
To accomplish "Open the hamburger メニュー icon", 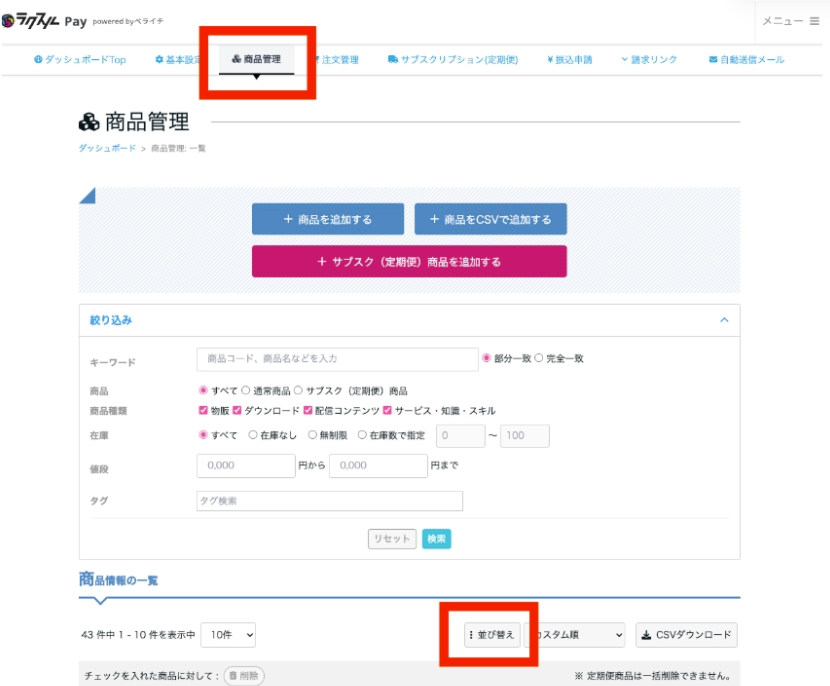I will pyautogui.click(x=814, y=21).
